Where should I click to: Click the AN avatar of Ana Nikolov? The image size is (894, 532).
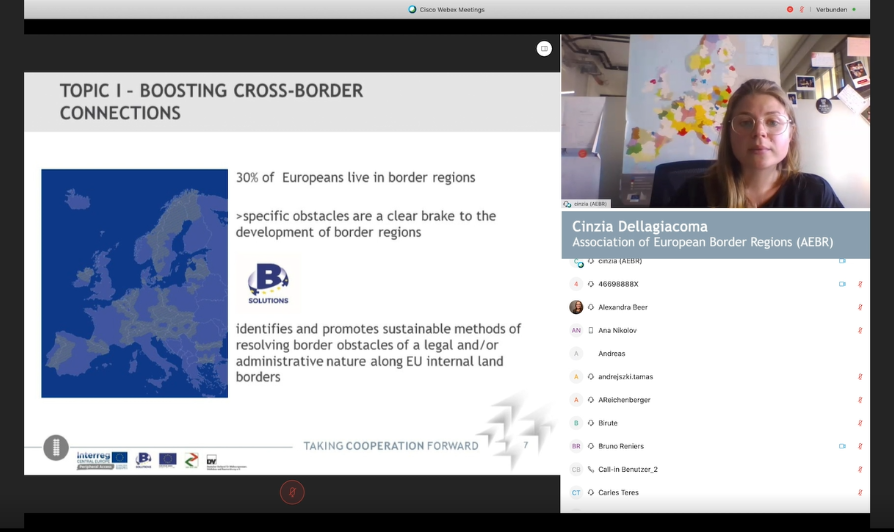576,330
